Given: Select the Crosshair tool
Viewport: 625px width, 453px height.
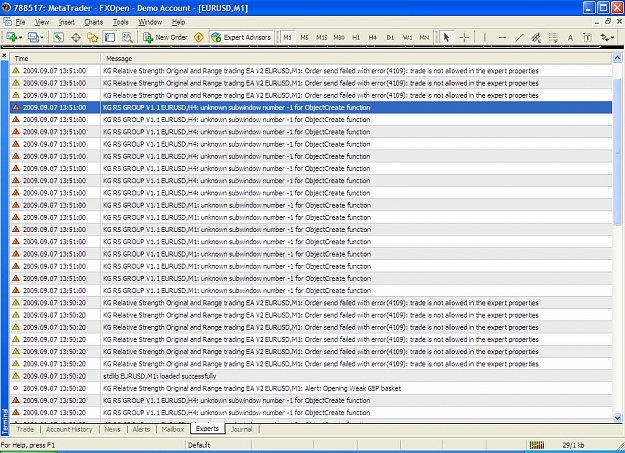Looking at the screenshot, I should tap(464, 37).
